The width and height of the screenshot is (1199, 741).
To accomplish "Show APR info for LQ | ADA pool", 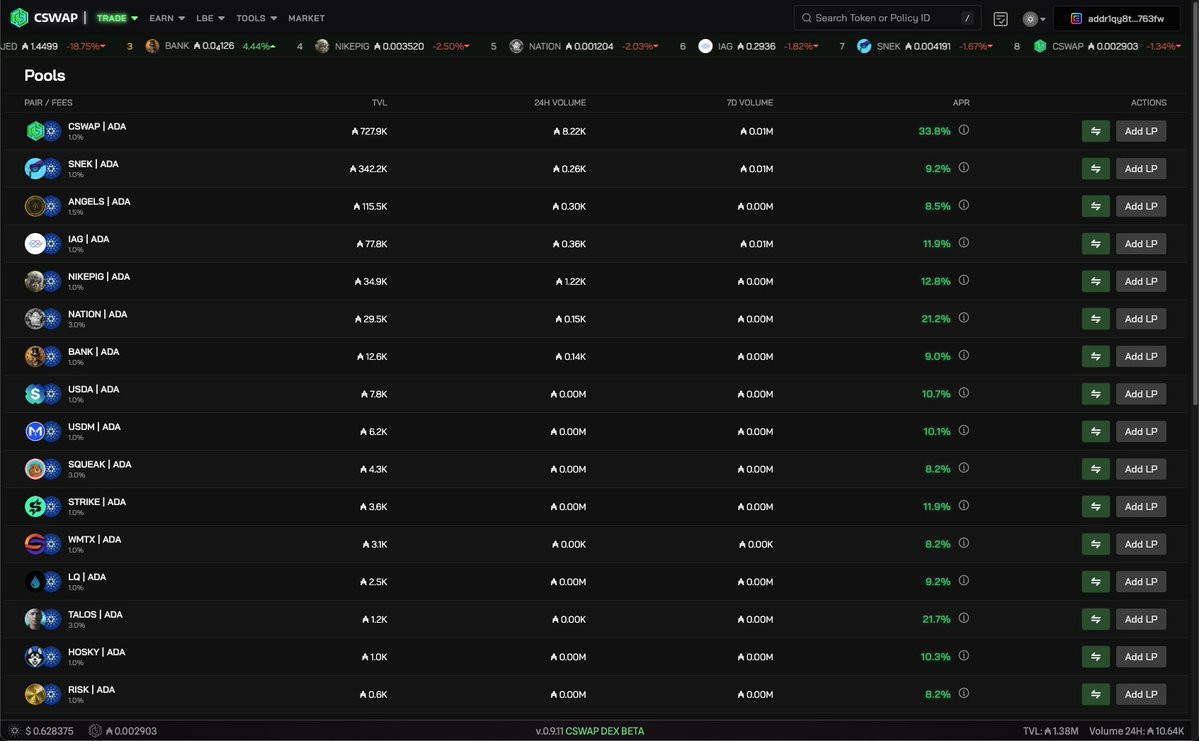I will tap(963, 580).
